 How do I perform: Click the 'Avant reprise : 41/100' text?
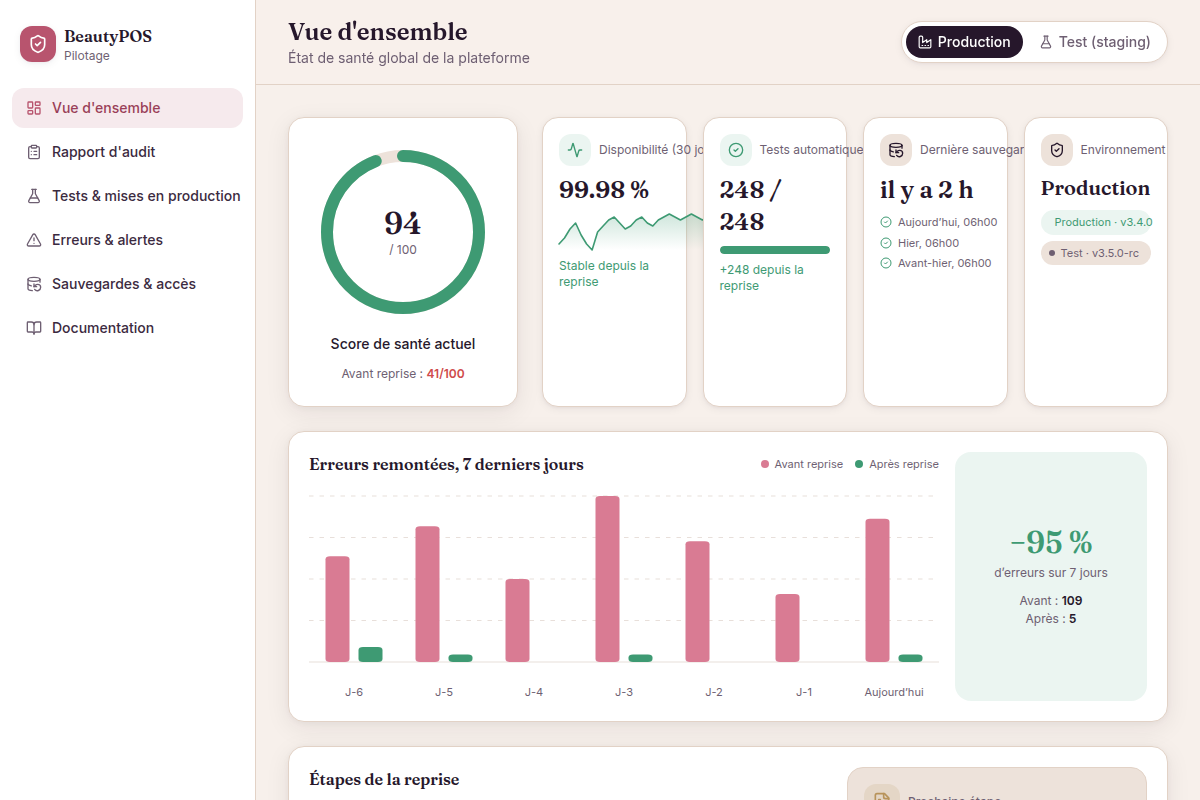pos(403,374)
